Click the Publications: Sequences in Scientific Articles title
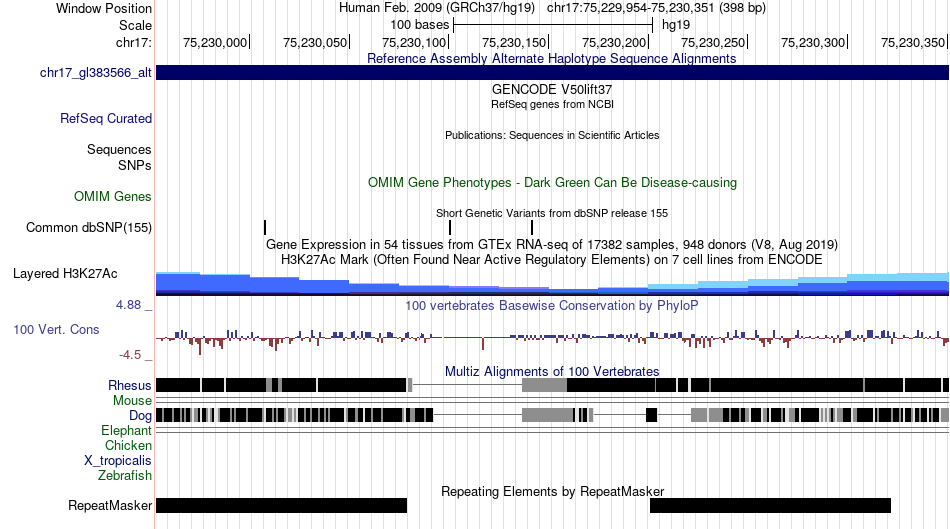This screenshot has height=529, width=950. click(552, 135)
